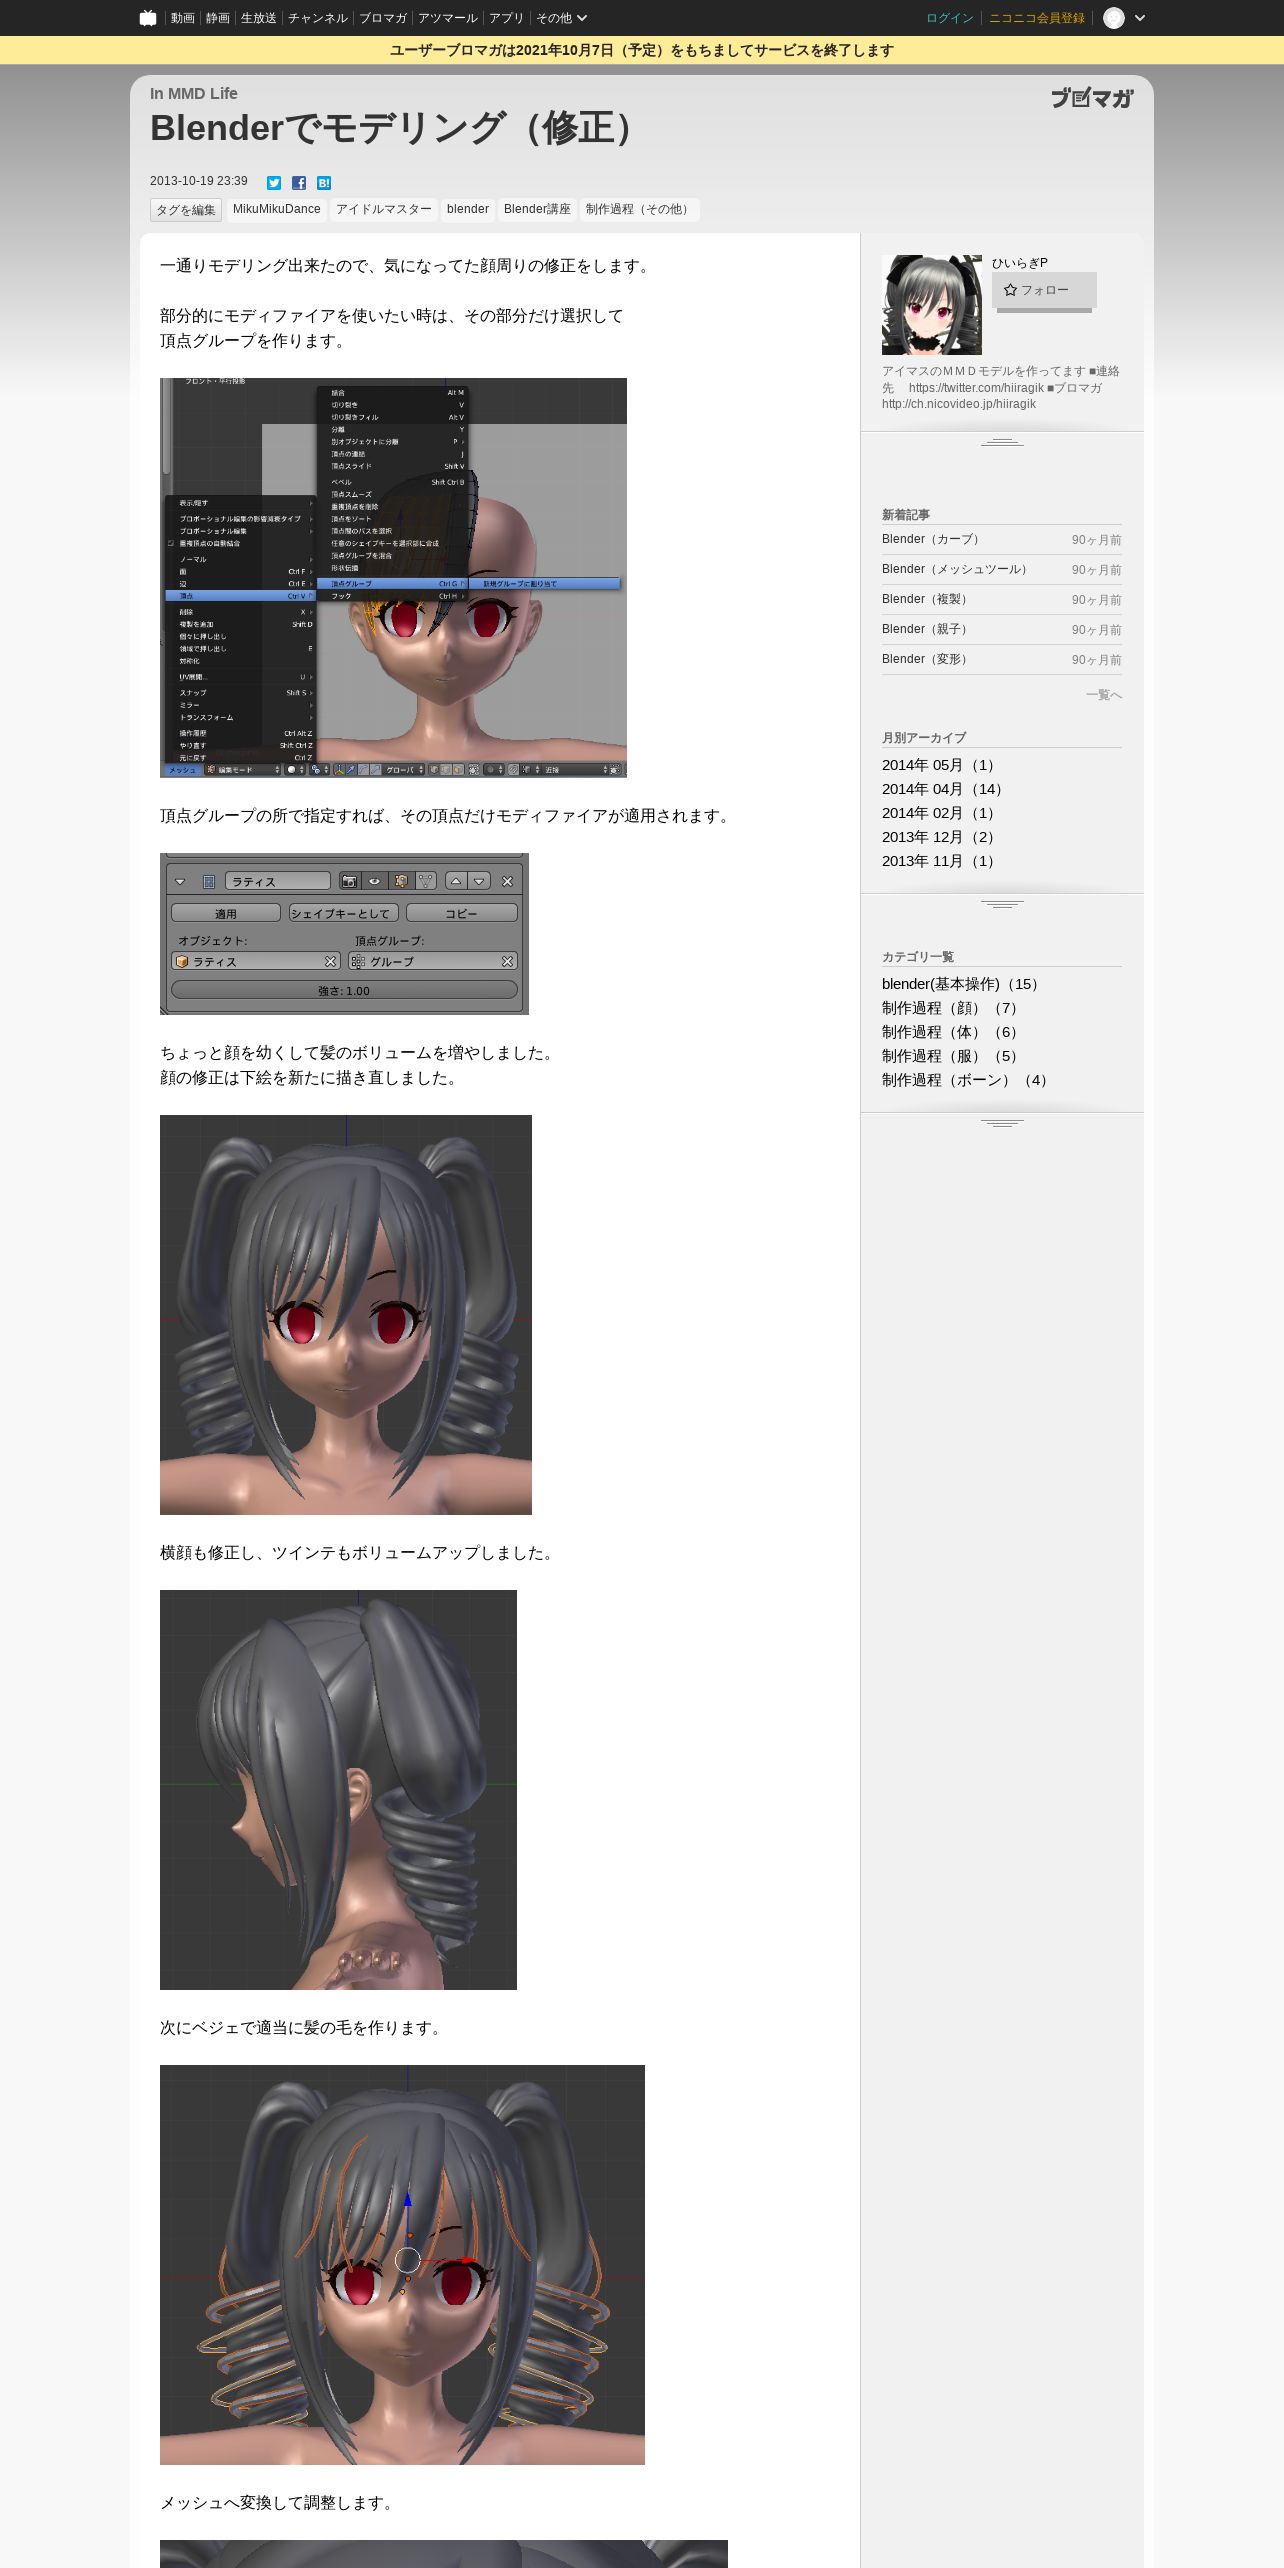Open the 2014年 02月（1） archive
Viewport: 1284px width, 2568px height.
coord(941,813)
